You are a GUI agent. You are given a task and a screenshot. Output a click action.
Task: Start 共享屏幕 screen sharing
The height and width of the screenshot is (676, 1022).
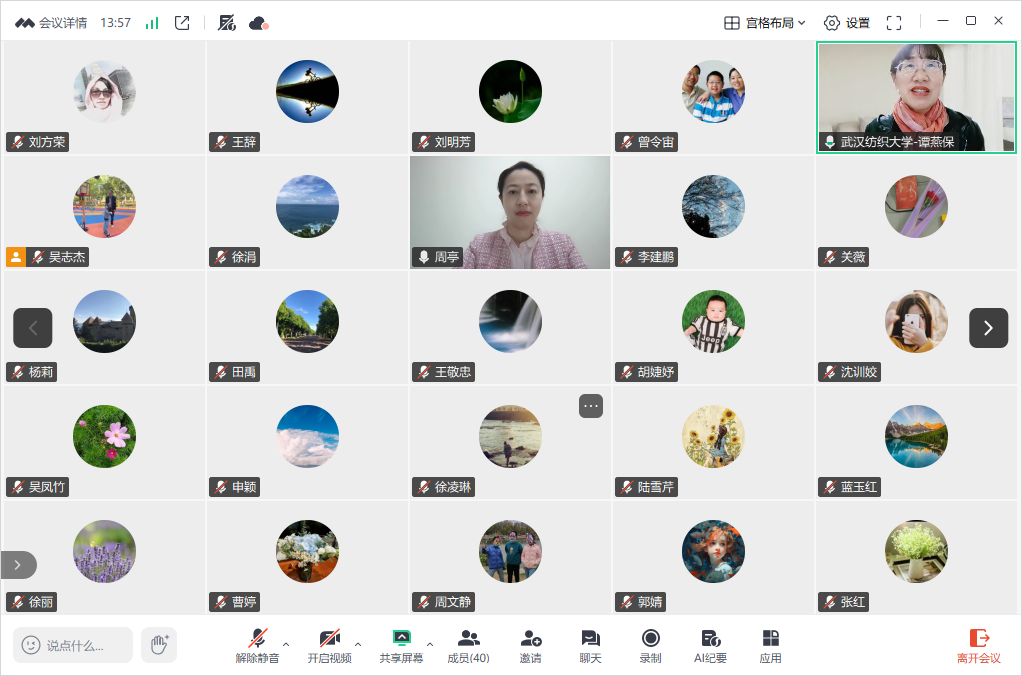click(401, 645)
